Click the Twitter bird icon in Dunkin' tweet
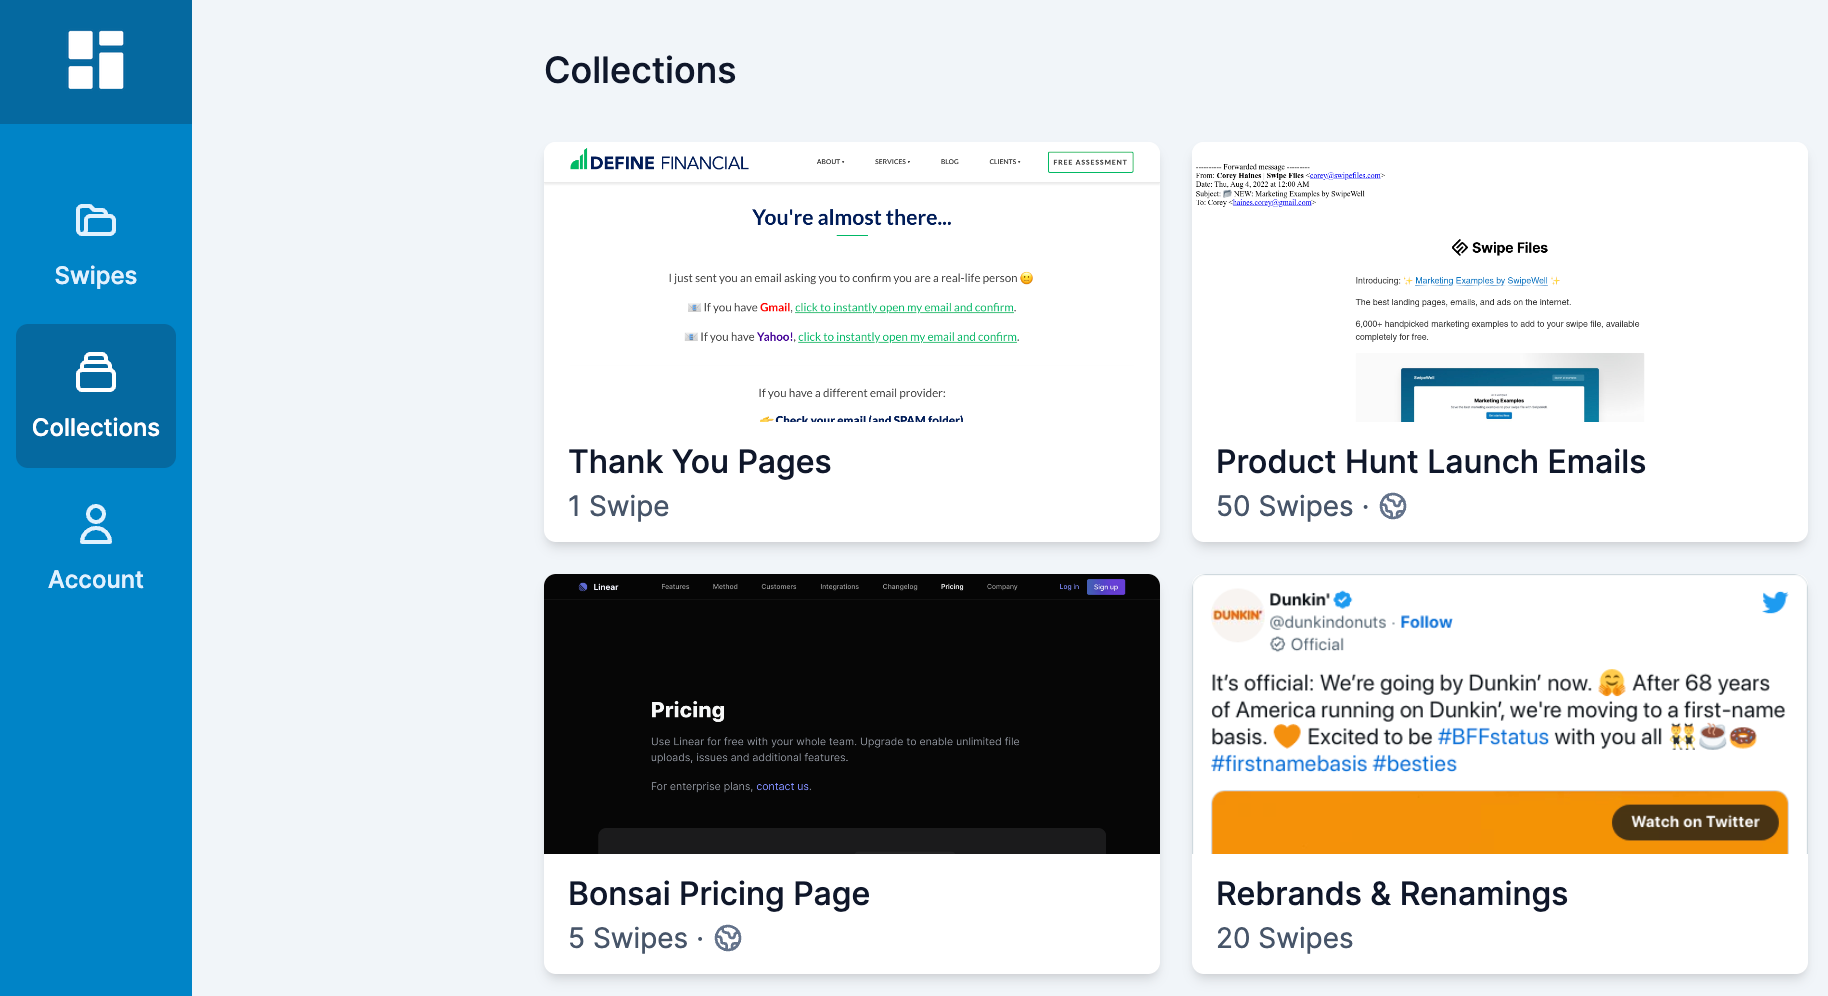 (1775, 602)
